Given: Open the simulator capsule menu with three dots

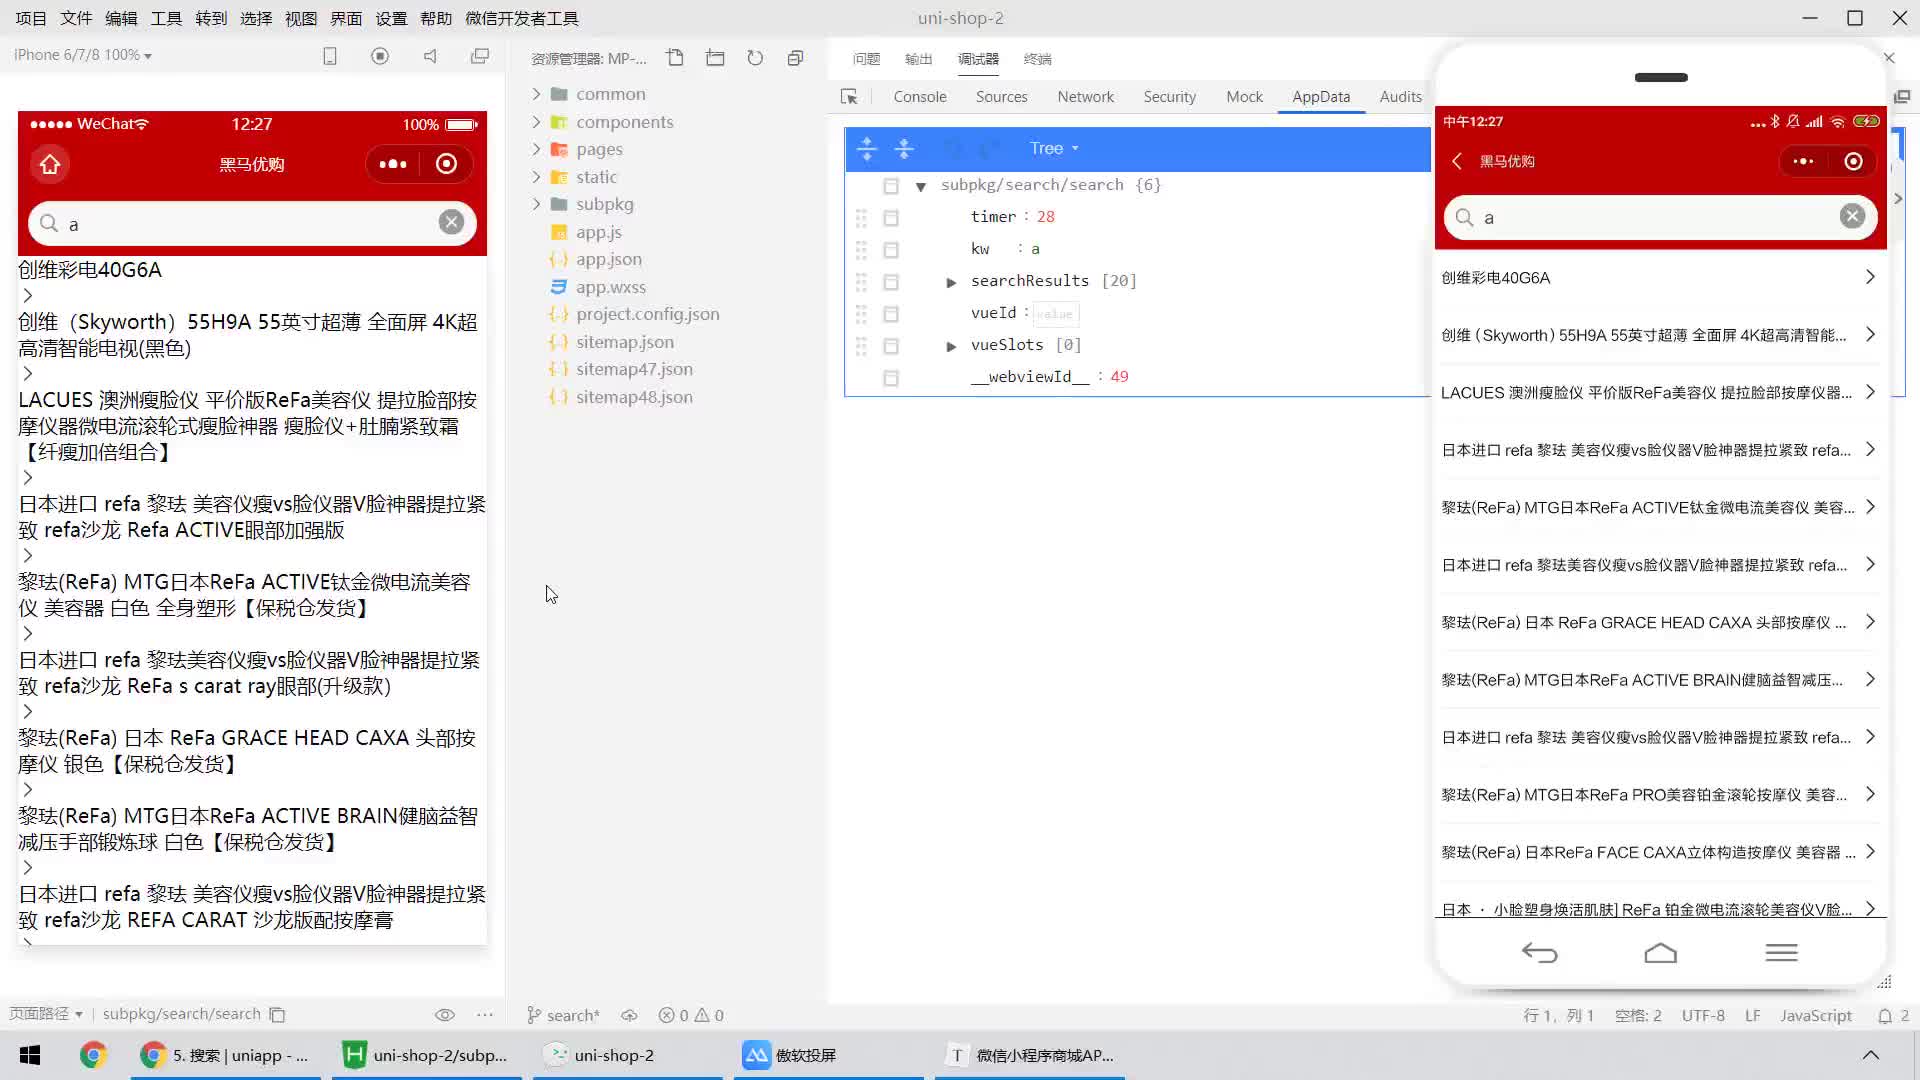Looking at the screenshot, I should click(393, 164).
